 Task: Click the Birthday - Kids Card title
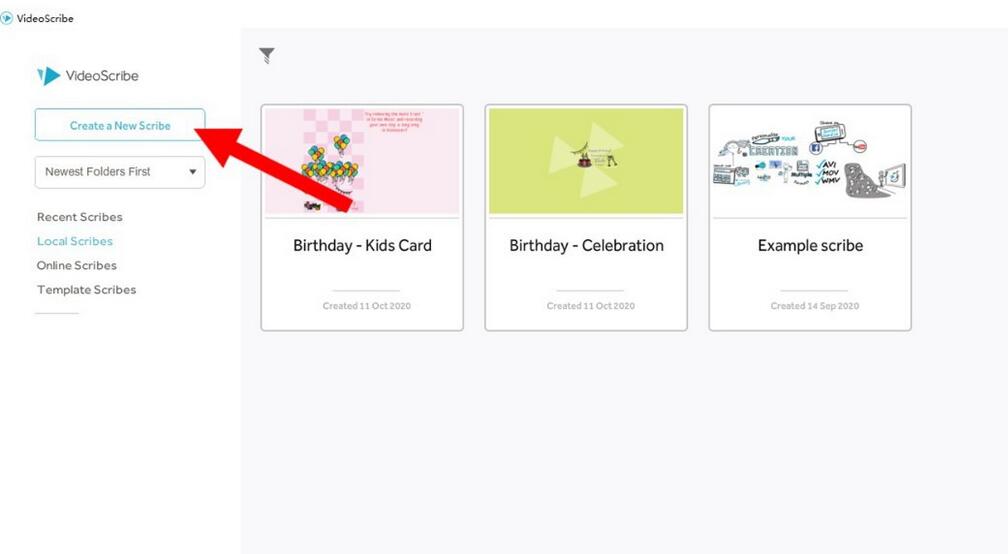click(363, 246)
